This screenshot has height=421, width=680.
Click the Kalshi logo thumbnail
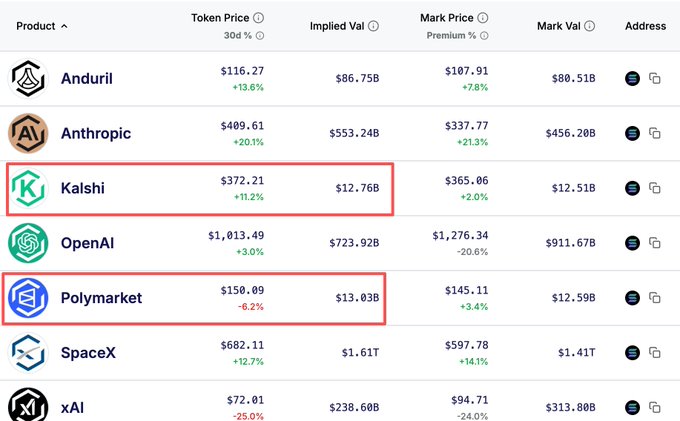(x=28, y=188)
